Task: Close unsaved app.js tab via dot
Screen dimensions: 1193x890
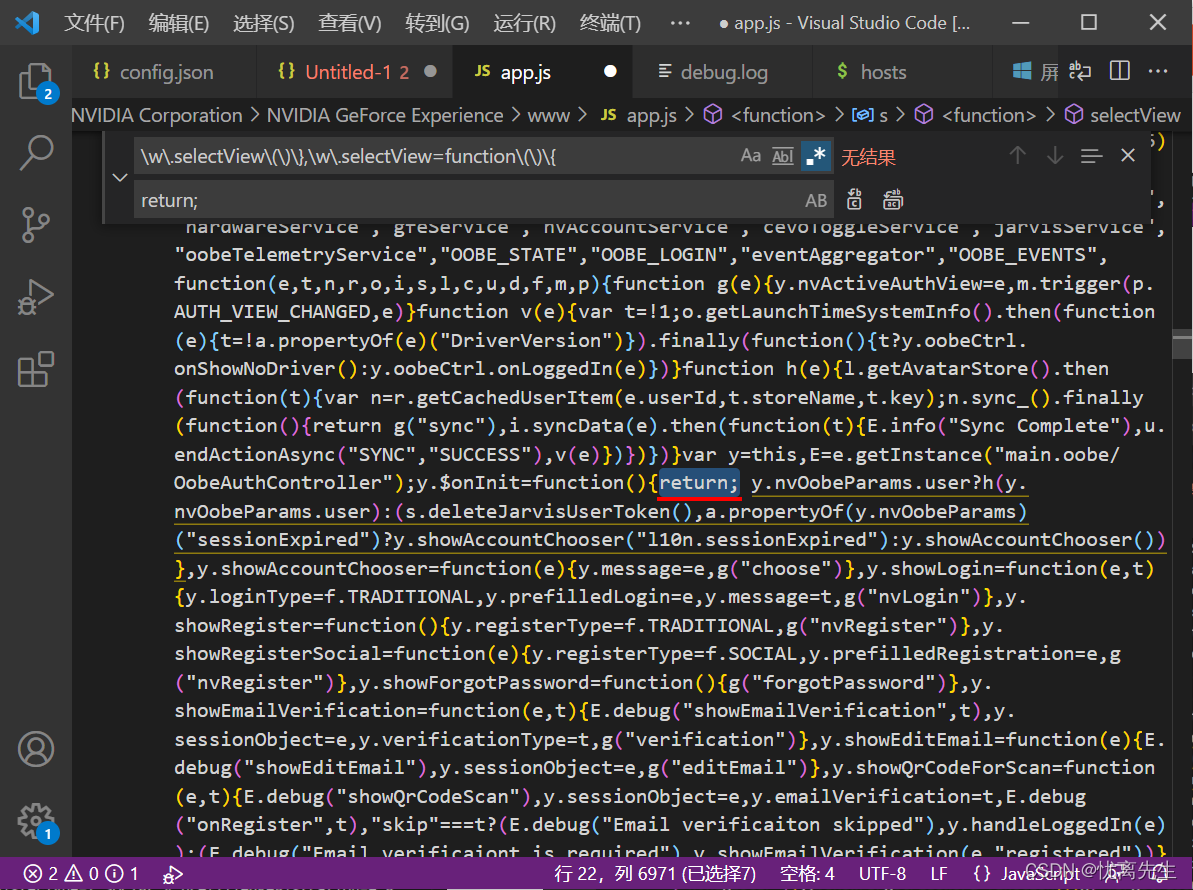Action: (610, 71)
